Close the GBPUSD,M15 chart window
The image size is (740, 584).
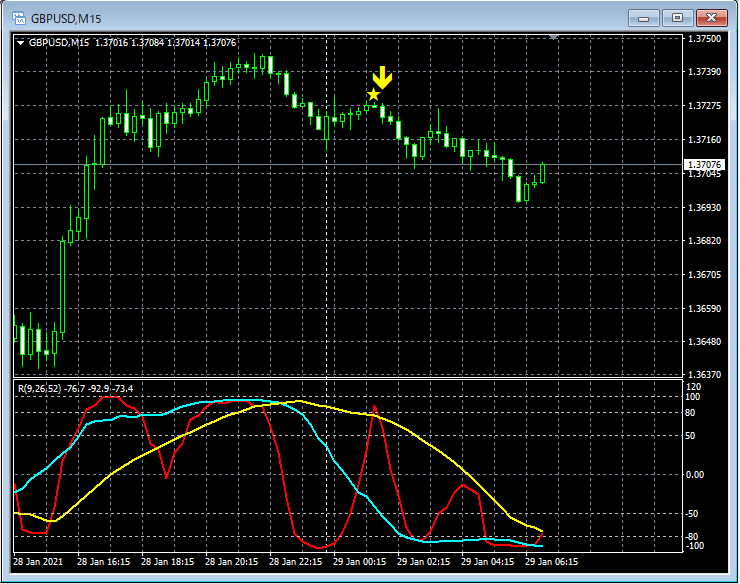[x=711, y=17]
